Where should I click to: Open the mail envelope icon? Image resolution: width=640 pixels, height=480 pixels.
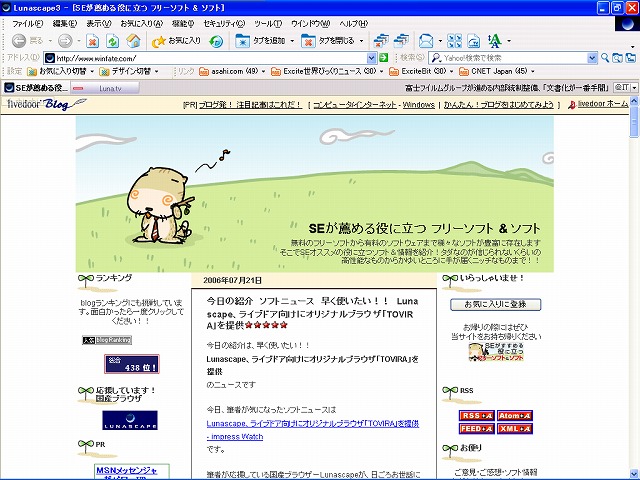point(426,41)
